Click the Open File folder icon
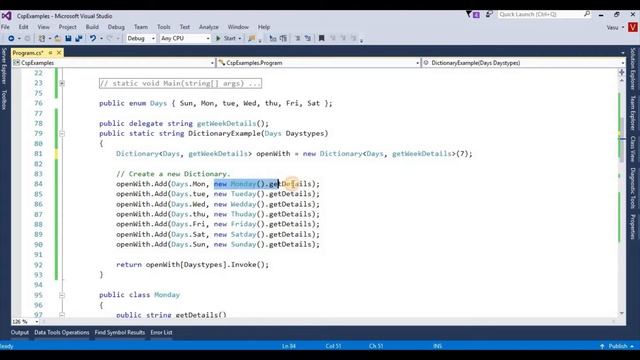Image resolution: width=640 pixels, height=360 pixels. [x=58, y=38]
